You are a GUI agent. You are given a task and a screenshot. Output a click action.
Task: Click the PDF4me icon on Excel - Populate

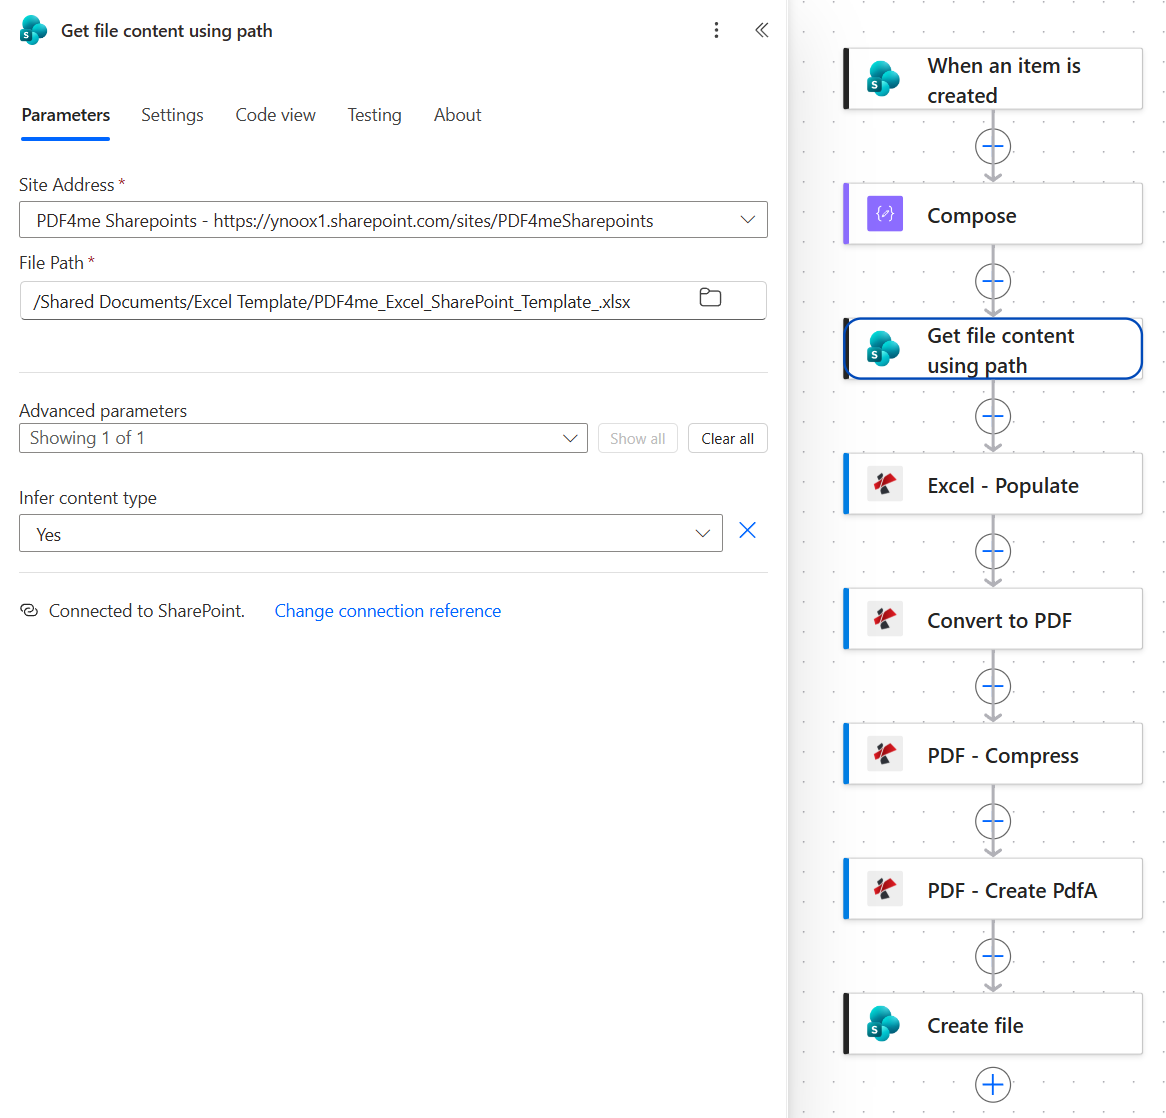885,484
